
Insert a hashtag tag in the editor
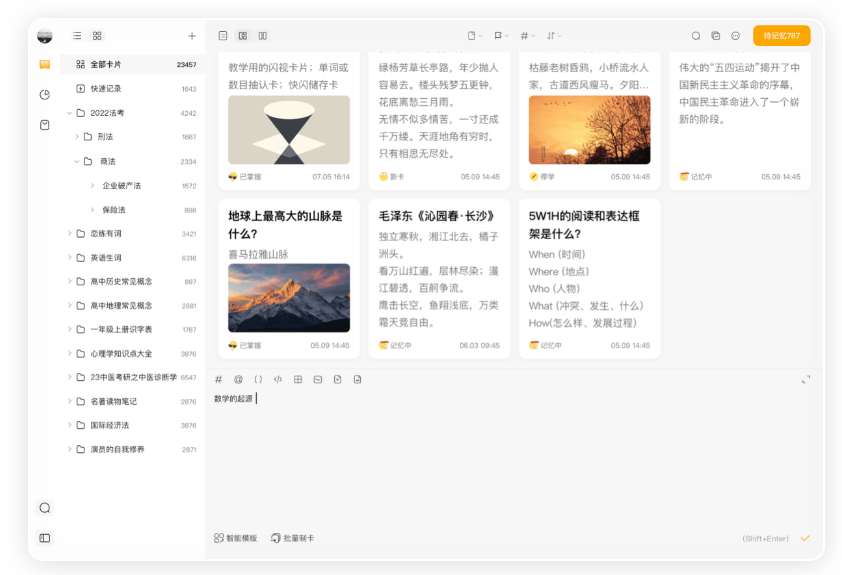(219, 380)
